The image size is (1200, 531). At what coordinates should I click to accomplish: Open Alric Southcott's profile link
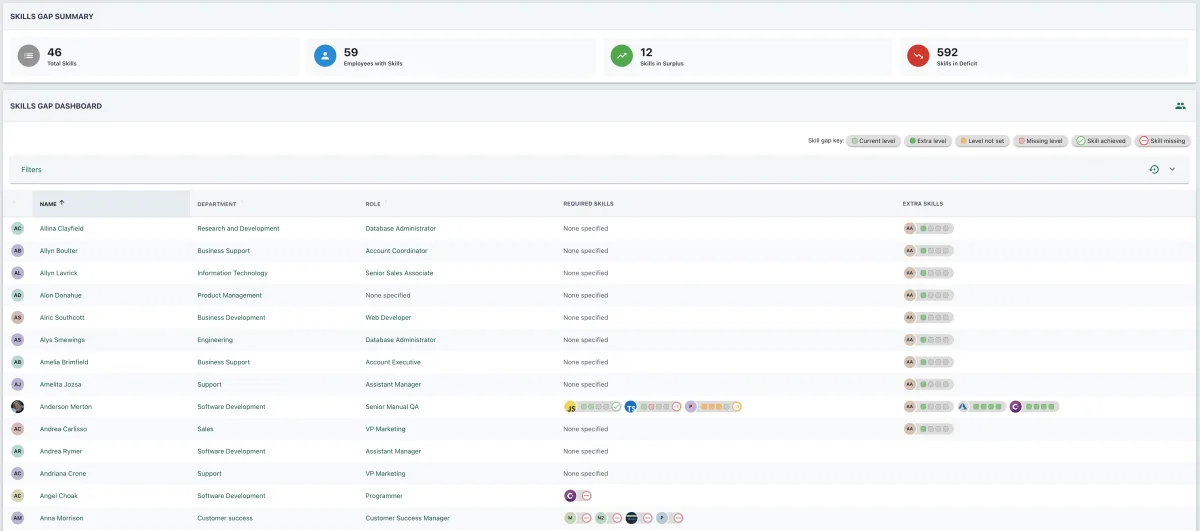coord(62,318)
